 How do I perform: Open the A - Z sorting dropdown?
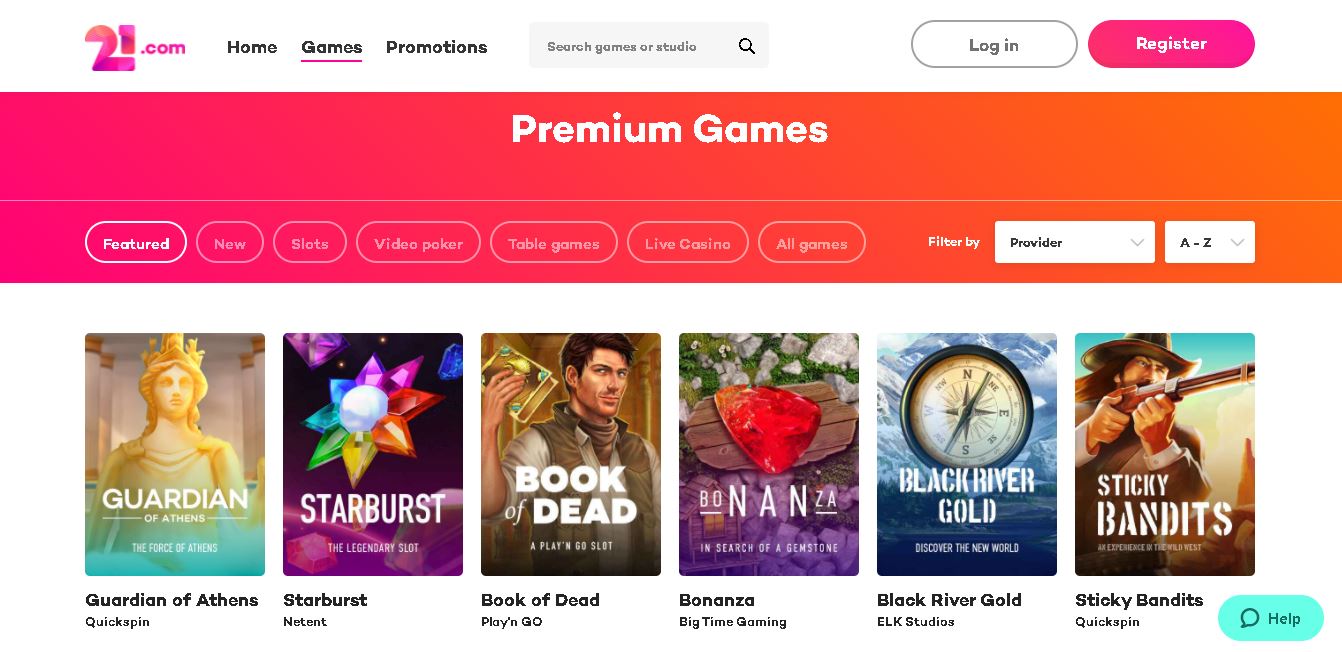click(x=1210, y=242)
